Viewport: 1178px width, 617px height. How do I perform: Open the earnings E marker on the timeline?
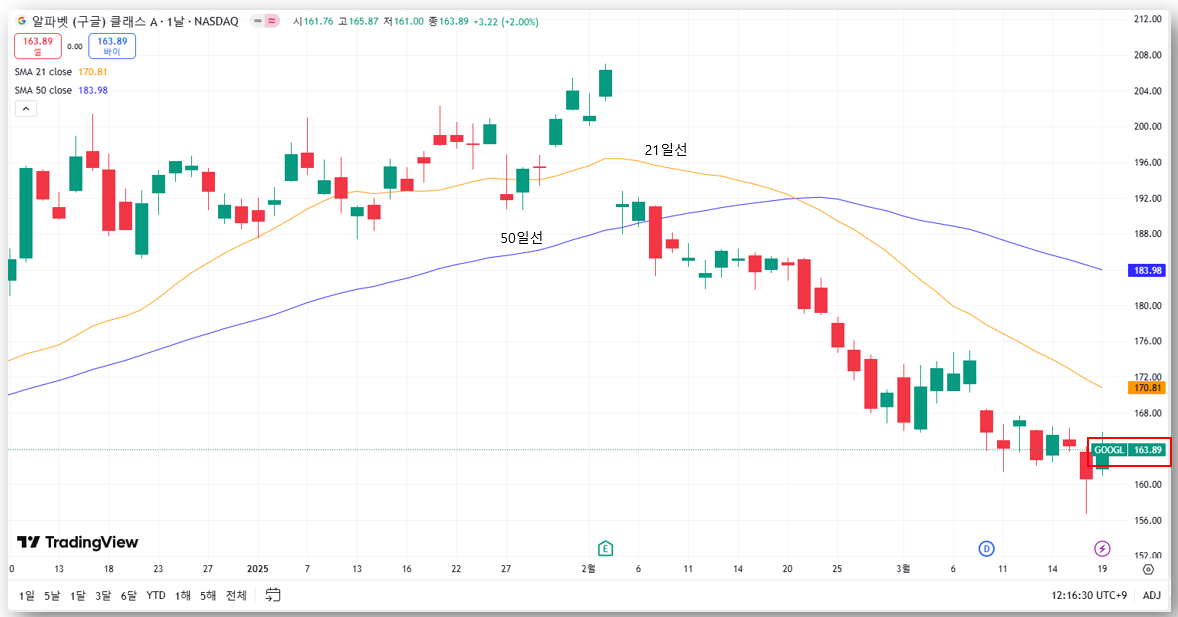[605, 549]
